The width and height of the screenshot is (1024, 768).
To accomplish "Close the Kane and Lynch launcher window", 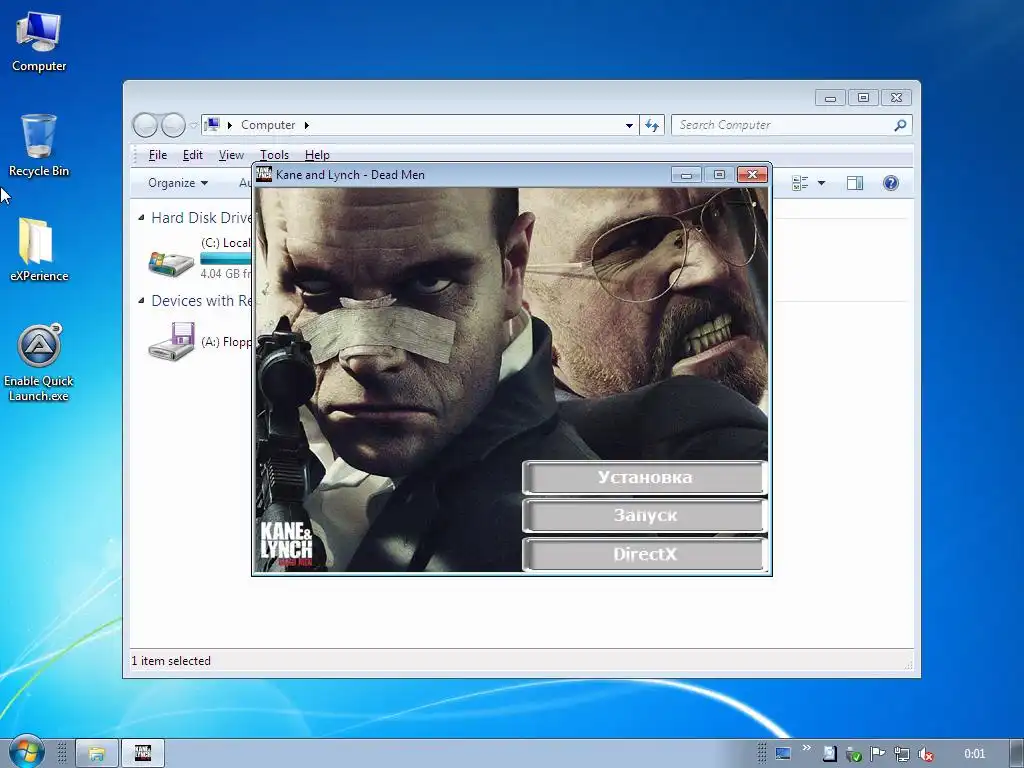I will [x=752, y=174].
